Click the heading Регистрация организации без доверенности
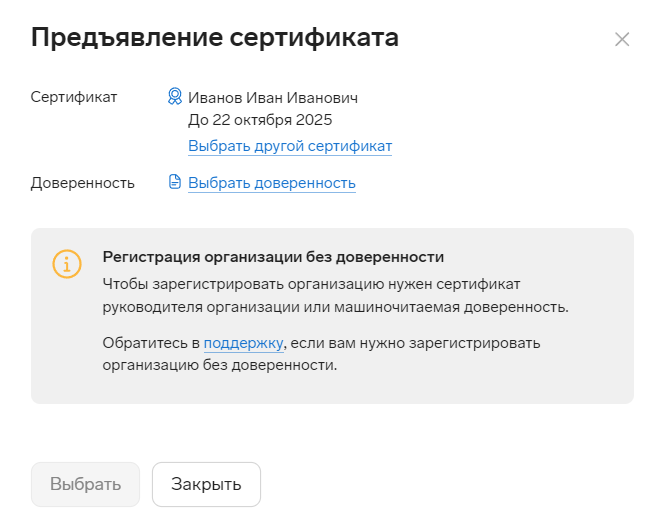 [x=273, y=257]
